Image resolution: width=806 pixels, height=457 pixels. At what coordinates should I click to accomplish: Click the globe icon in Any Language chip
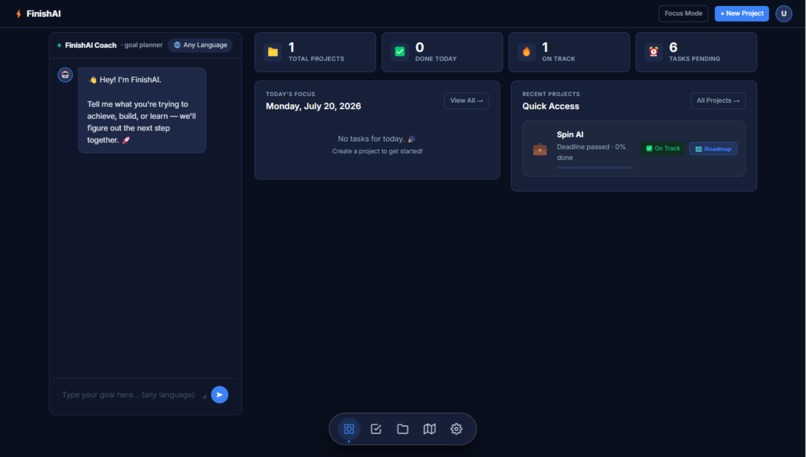(177, 45)
